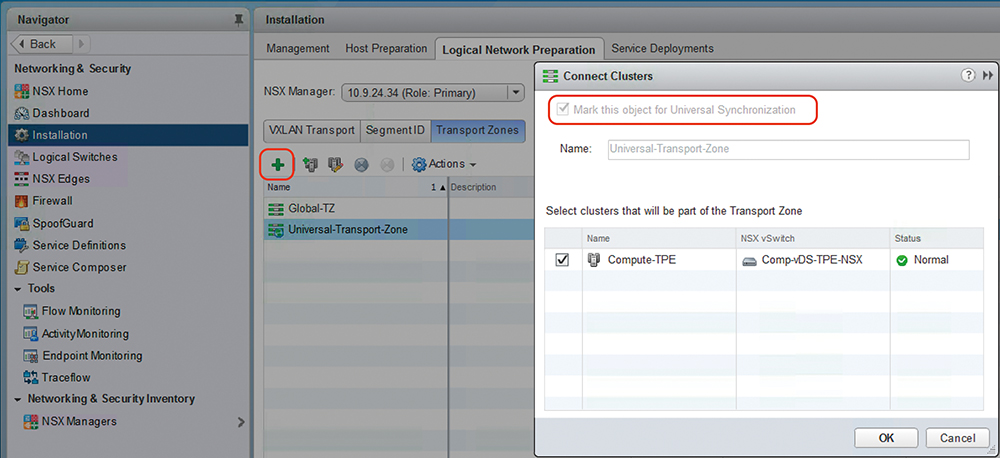Click the Compute-TPE cluster icon
The height and width of the screenshot is (458, 1000).
coord(594,260)
